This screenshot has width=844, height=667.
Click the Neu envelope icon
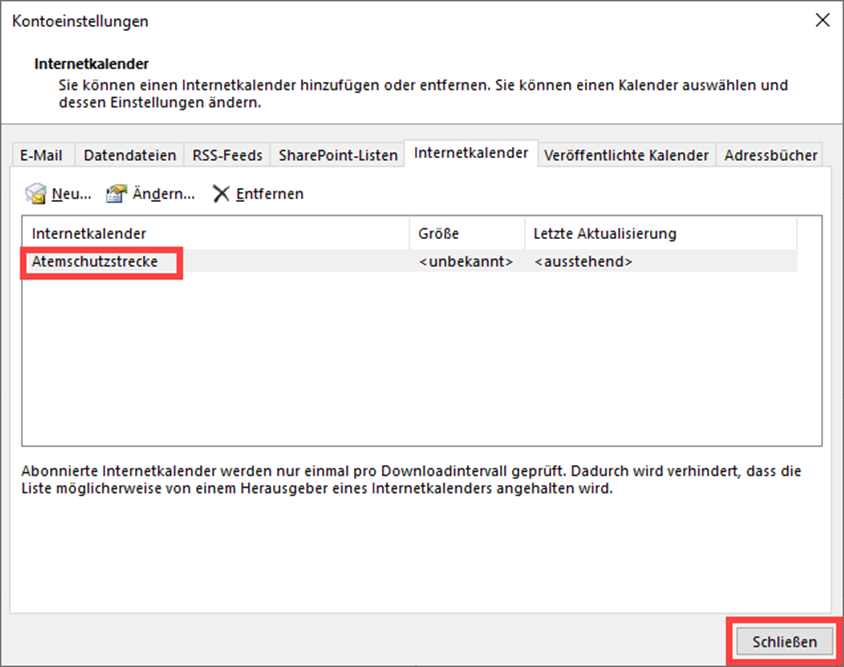tap(36, 193)
